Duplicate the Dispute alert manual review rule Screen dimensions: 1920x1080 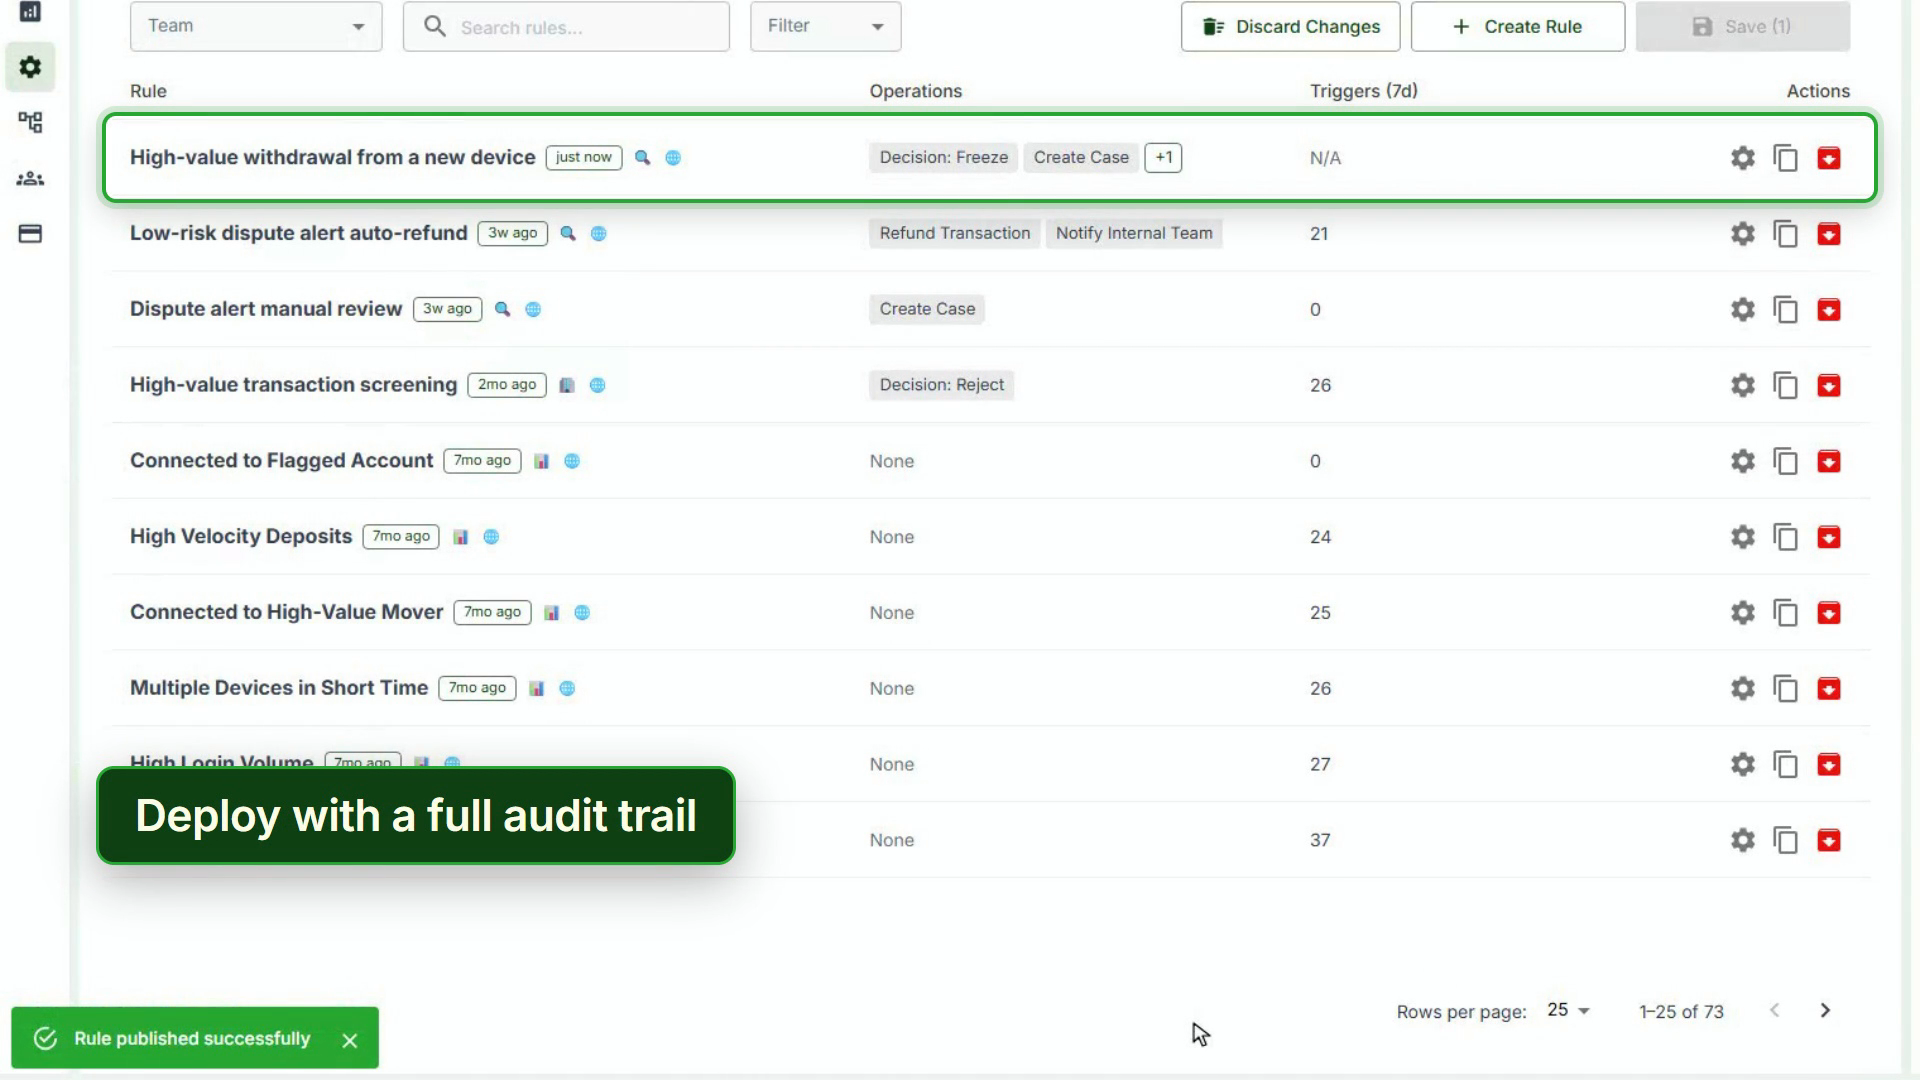coord(1785,310)
